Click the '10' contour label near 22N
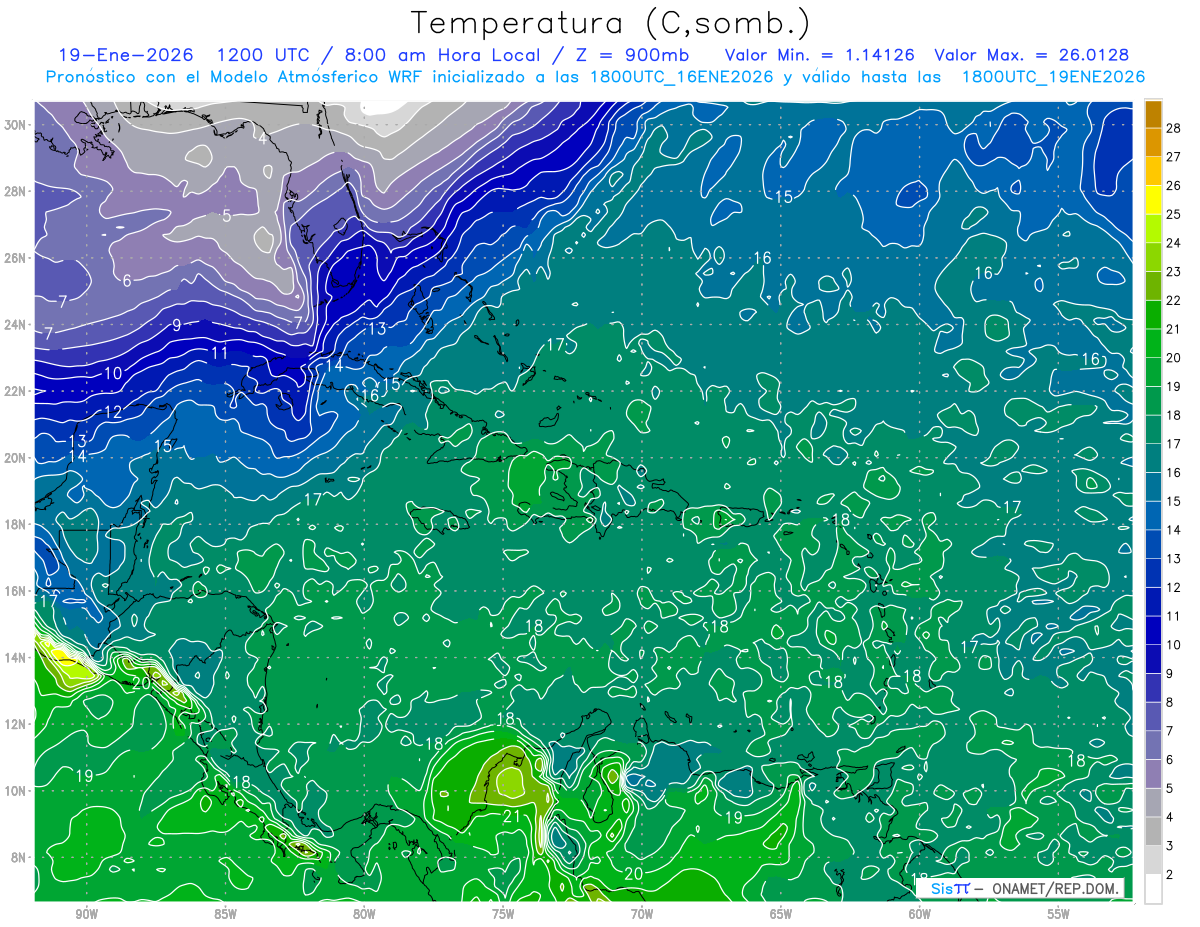Screen dimensions: 1200x927 click(113, 374)
